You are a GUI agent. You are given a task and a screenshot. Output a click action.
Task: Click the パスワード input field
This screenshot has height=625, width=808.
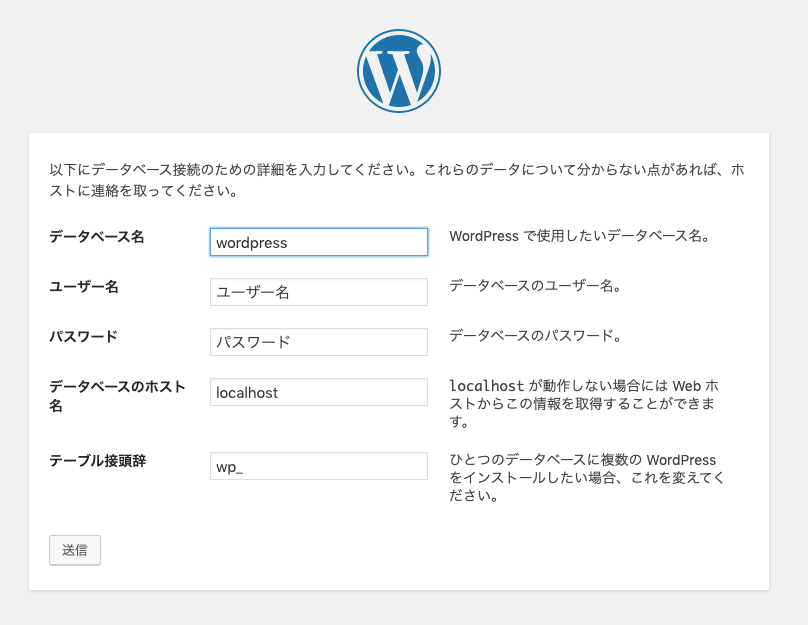pos(318,342)
